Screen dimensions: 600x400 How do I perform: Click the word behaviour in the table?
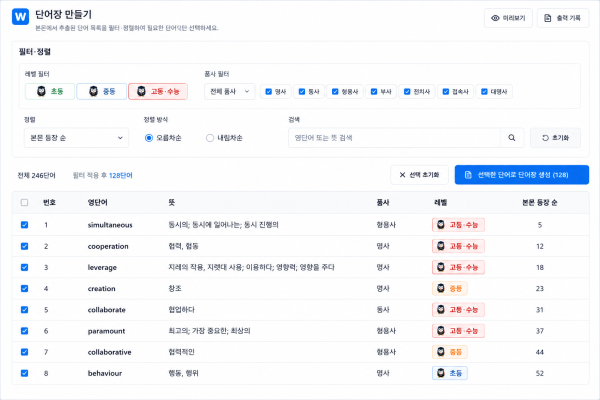[105, 373]
